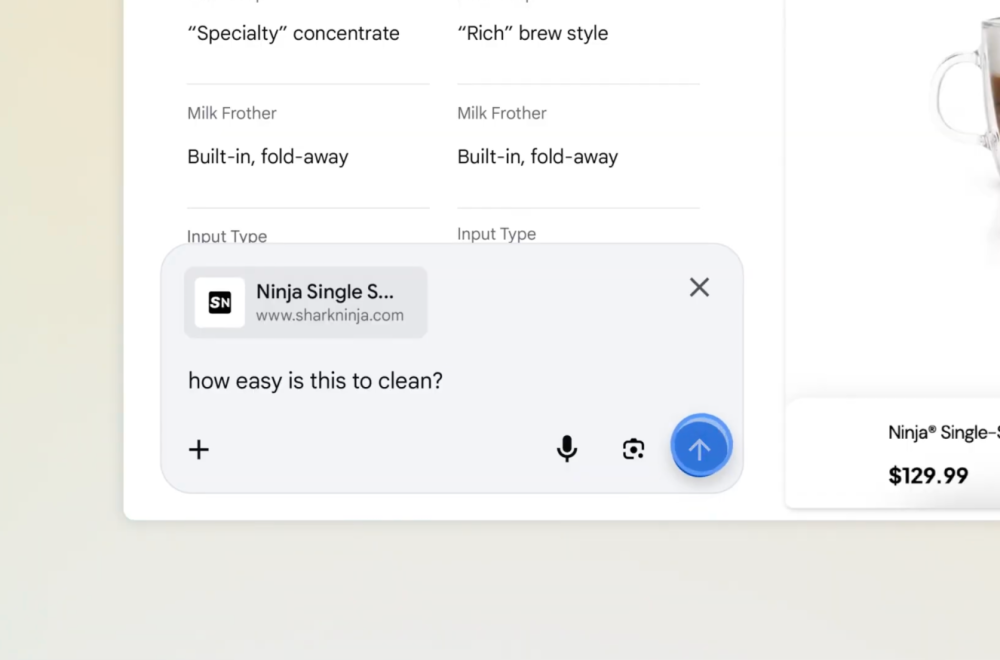Click the "how easy is this to clean?" text field
Viewport: 1000px width, 660px height.
pyautogui.click(x=315, y=381)
